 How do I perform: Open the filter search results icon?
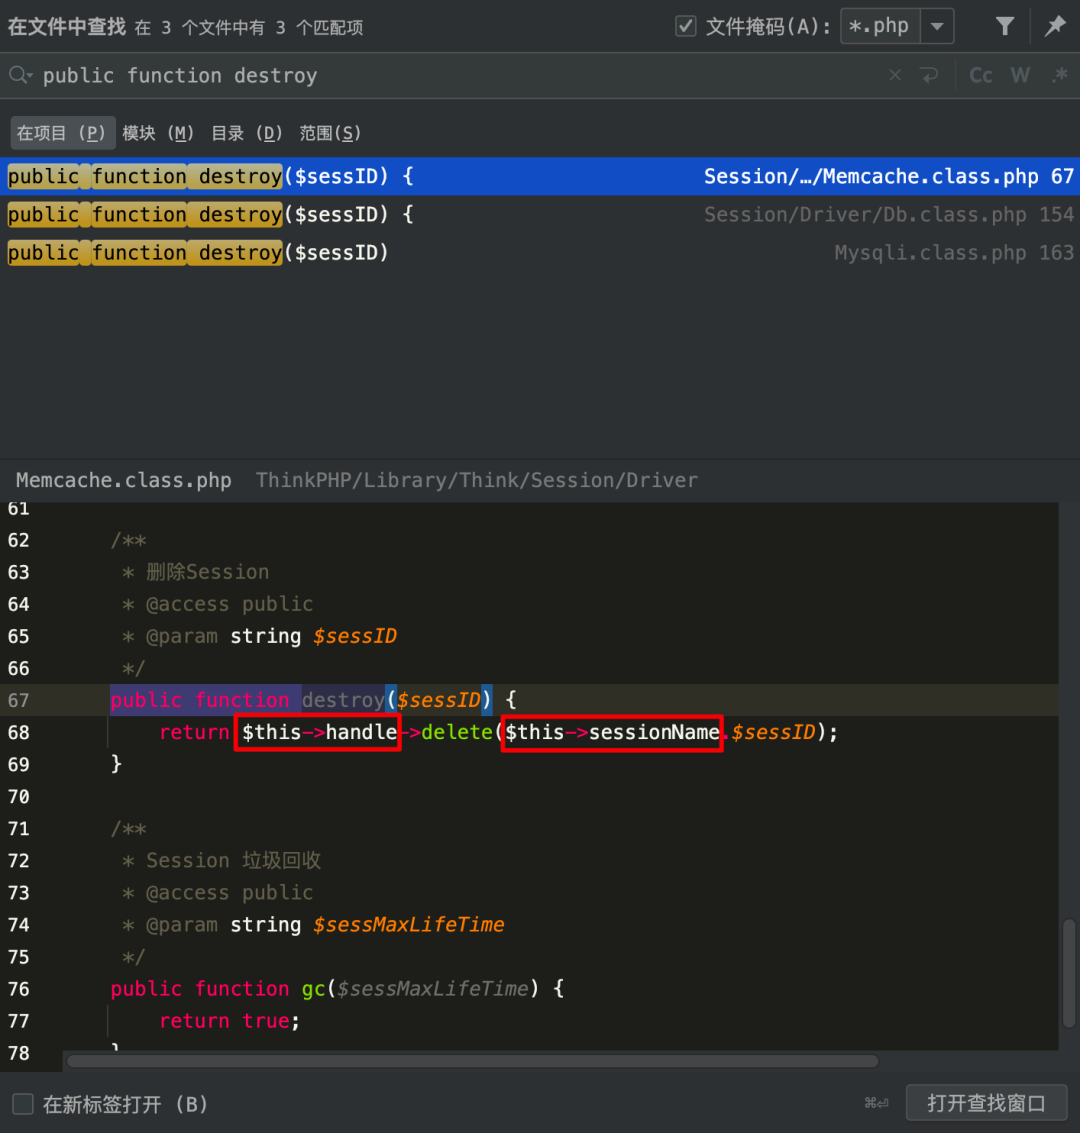point(1004,27)
